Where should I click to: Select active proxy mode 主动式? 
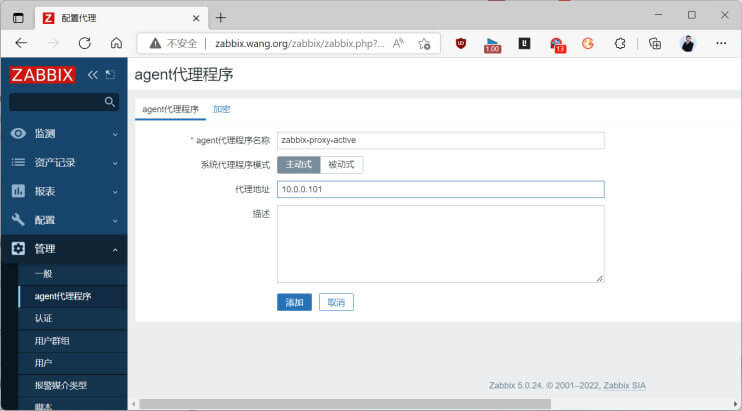299,165
